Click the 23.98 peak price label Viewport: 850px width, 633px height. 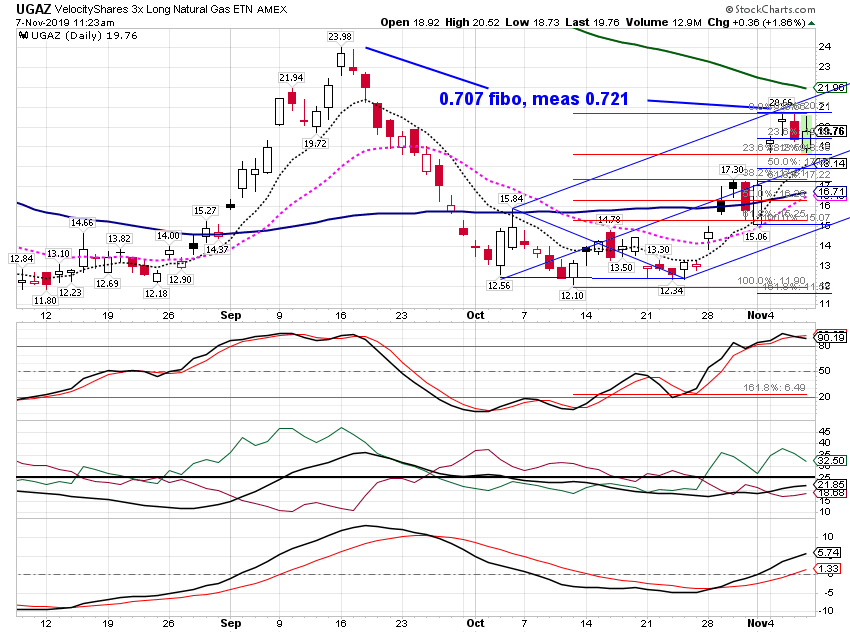pyautogui.click(x=339, y=36)
